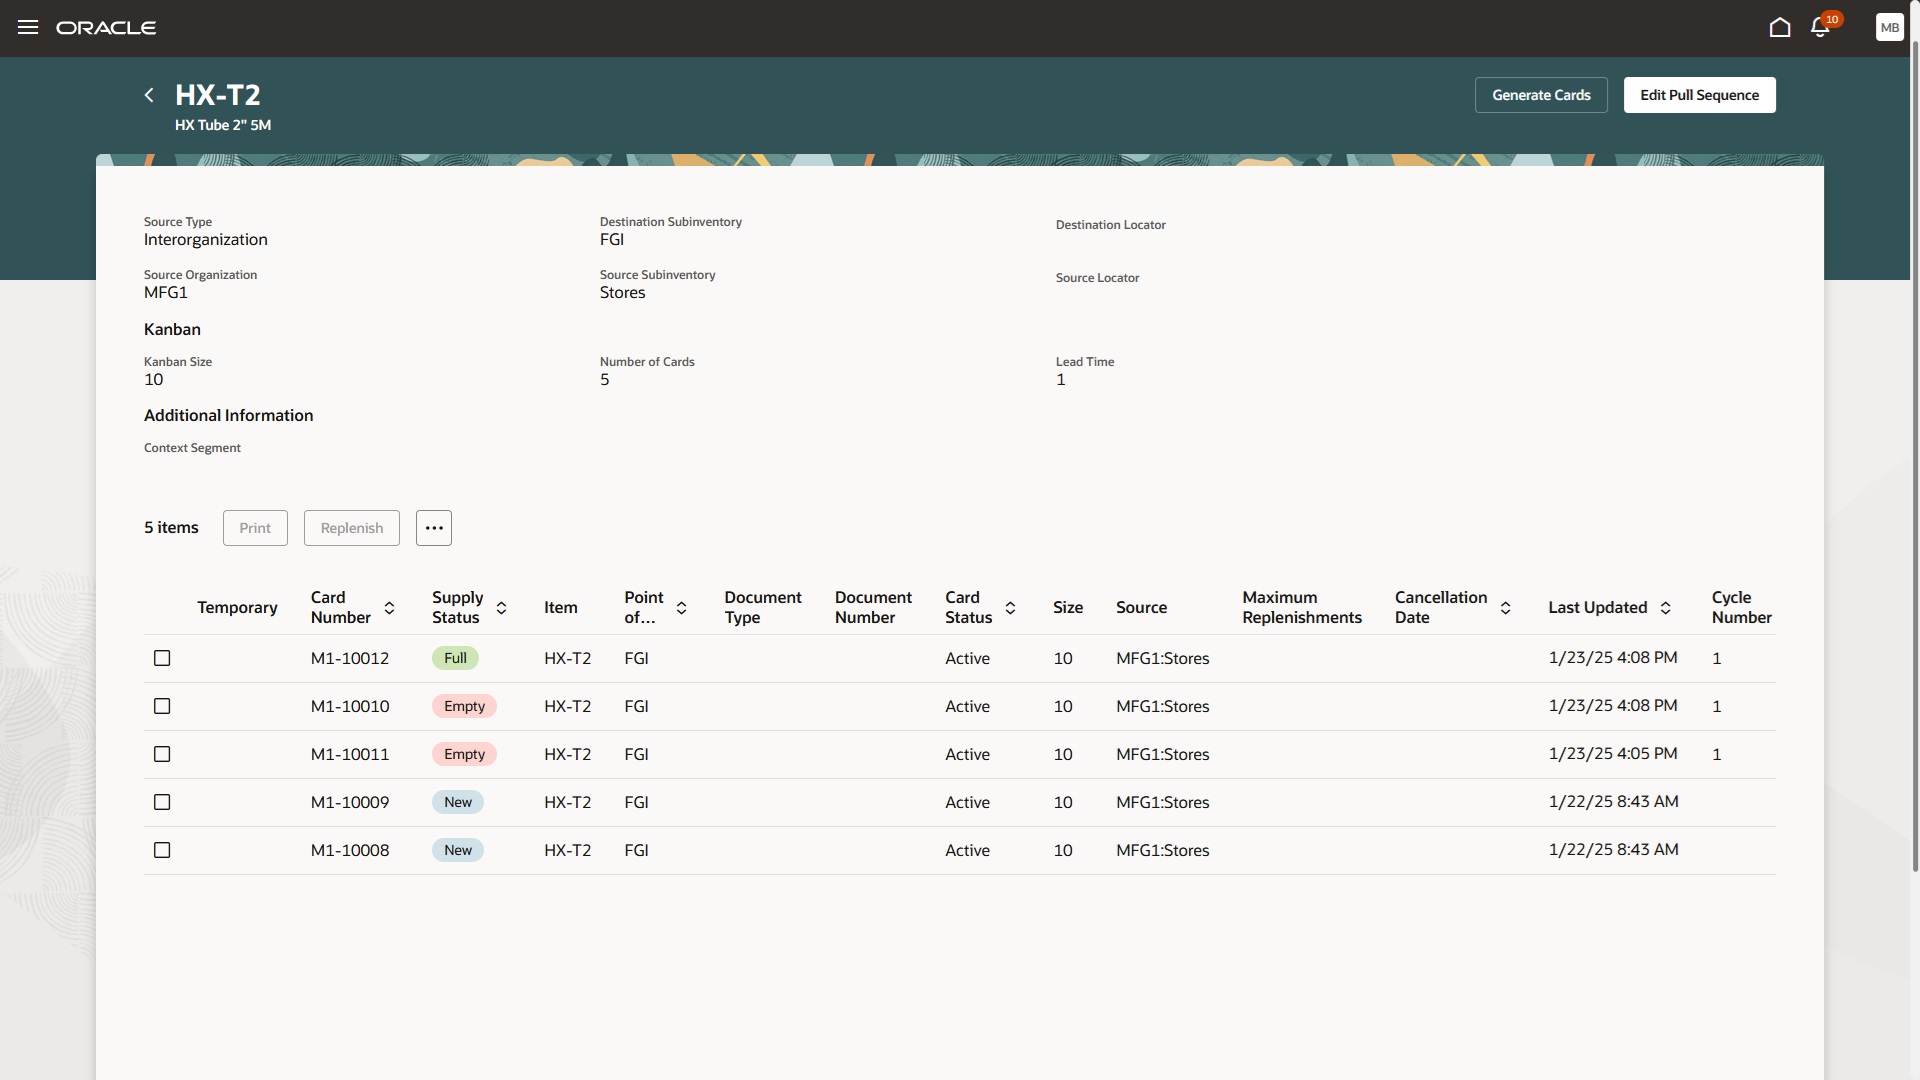This screenshot has width=1920, height=1080.
Task: Sort by the Last Updated column
Action: click(x=1665, y=607)
